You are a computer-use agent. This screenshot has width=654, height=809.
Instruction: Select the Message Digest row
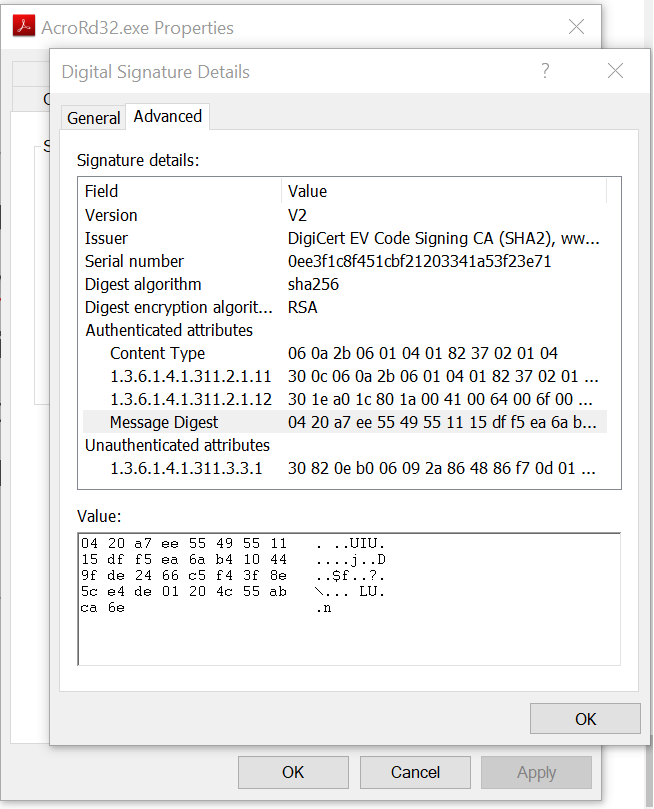pos(345,423)
